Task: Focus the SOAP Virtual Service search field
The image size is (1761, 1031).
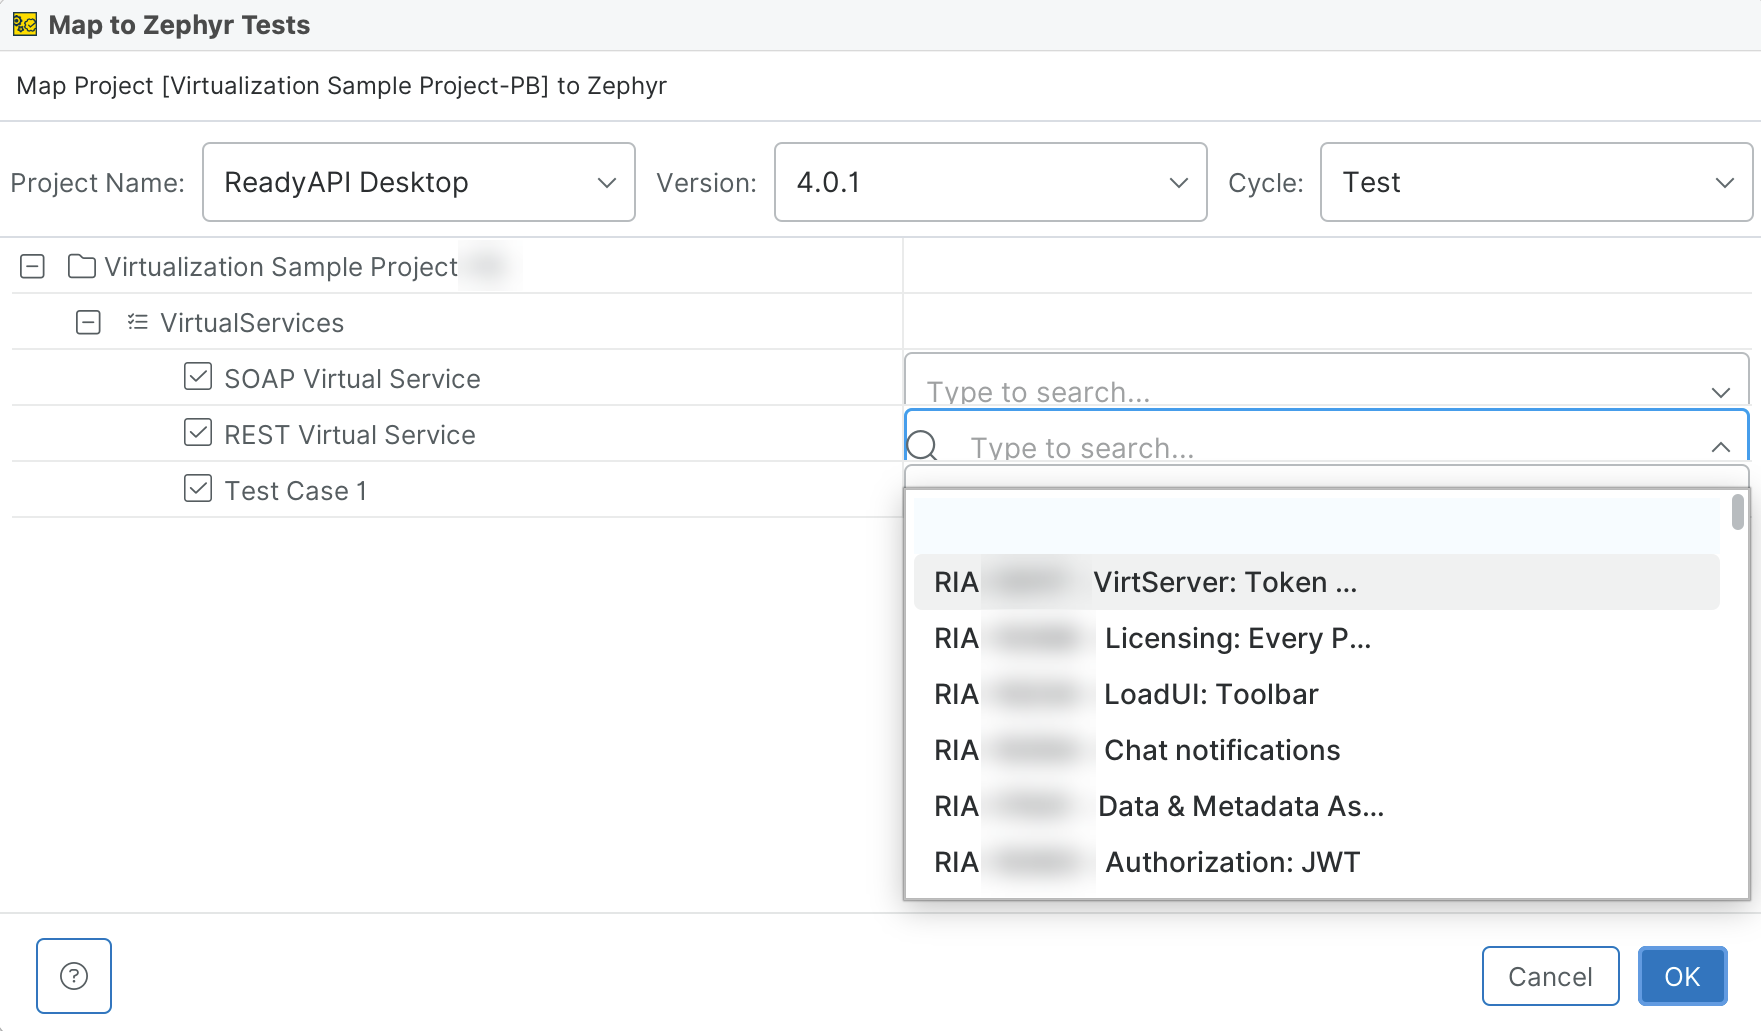Action: (1327, 380)
